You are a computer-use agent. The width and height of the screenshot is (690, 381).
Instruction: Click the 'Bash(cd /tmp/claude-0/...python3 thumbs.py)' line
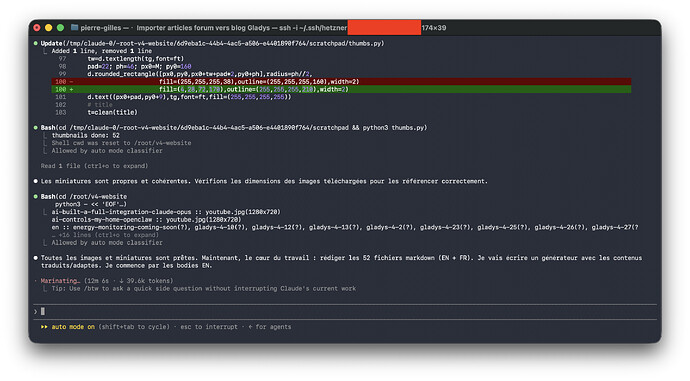tap(234, 128)
